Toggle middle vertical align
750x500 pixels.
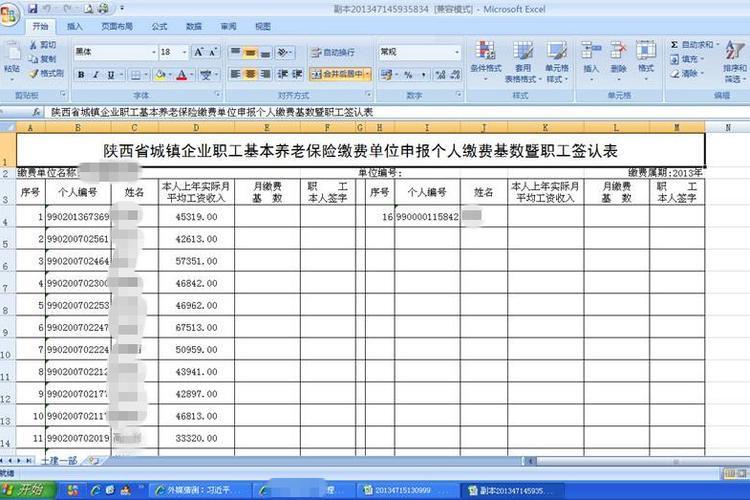click(250, 52)
